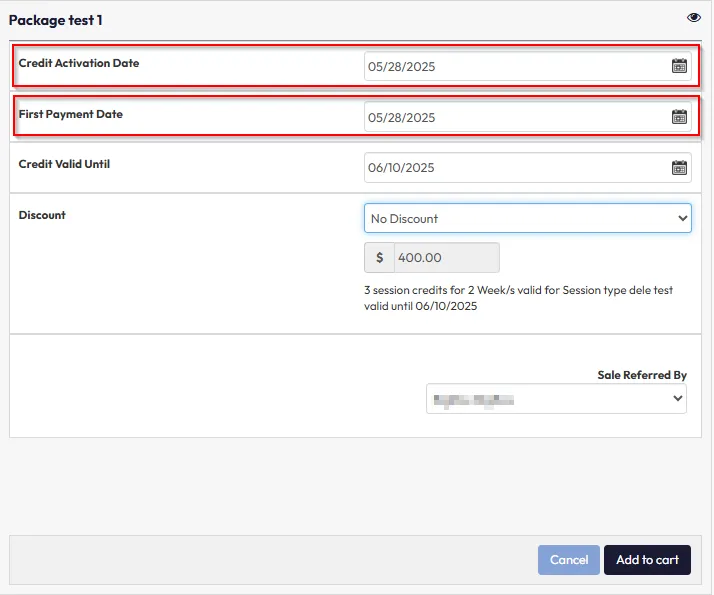The image size is (714, 595).
Task: Click the session credits description text
Action: click(x=519, y=298)
